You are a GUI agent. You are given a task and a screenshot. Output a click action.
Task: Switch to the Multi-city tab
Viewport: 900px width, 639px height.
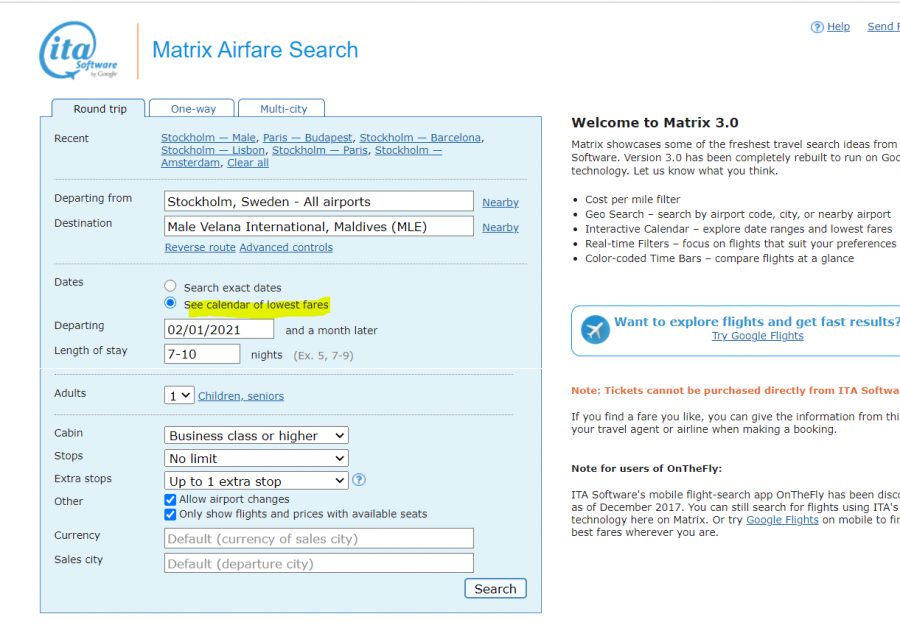coord(284,109)
